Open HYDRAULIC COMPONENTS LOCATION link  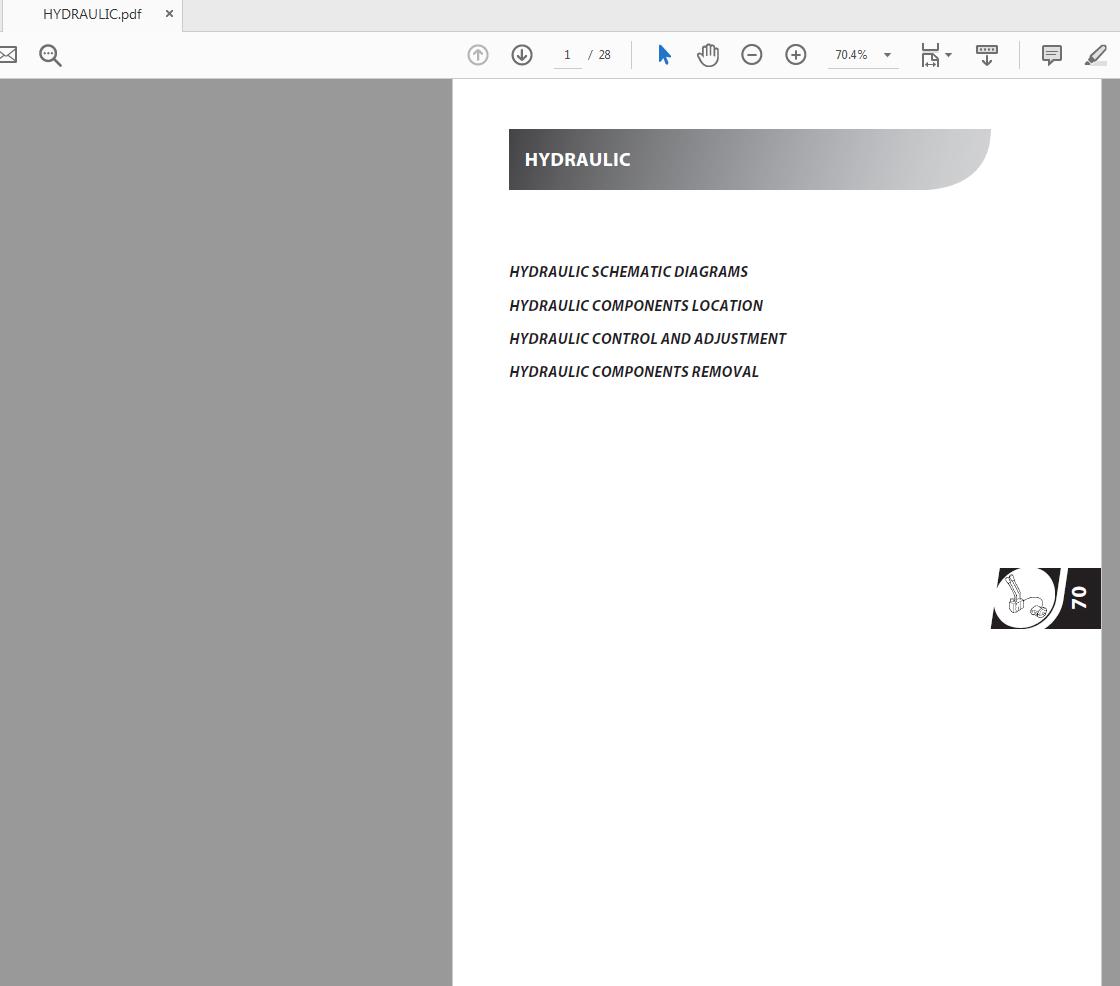tap(636, 306)
